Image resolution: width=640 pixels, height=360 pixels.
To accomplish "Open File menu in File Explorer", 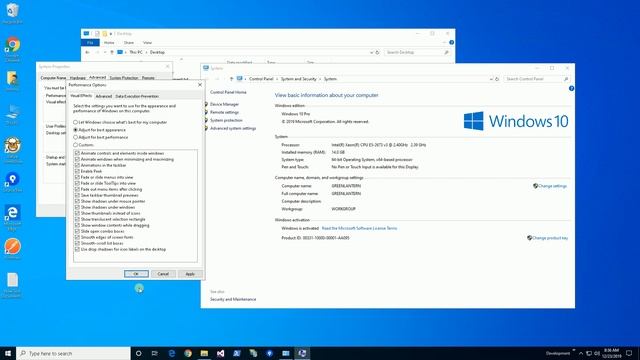I will (x=90, y=42).
